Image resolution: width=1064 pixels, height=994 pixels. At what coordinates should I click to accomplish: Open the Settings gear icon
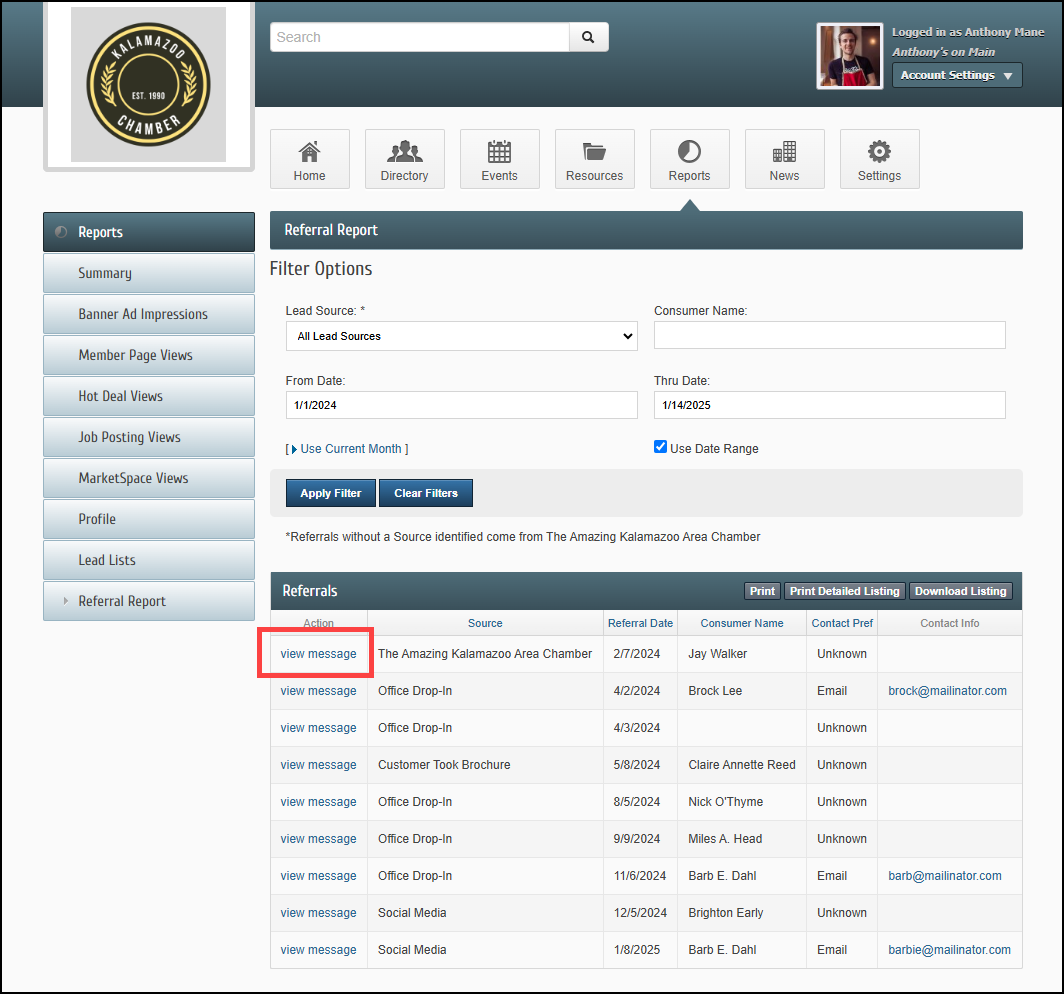tap(879, 152)
